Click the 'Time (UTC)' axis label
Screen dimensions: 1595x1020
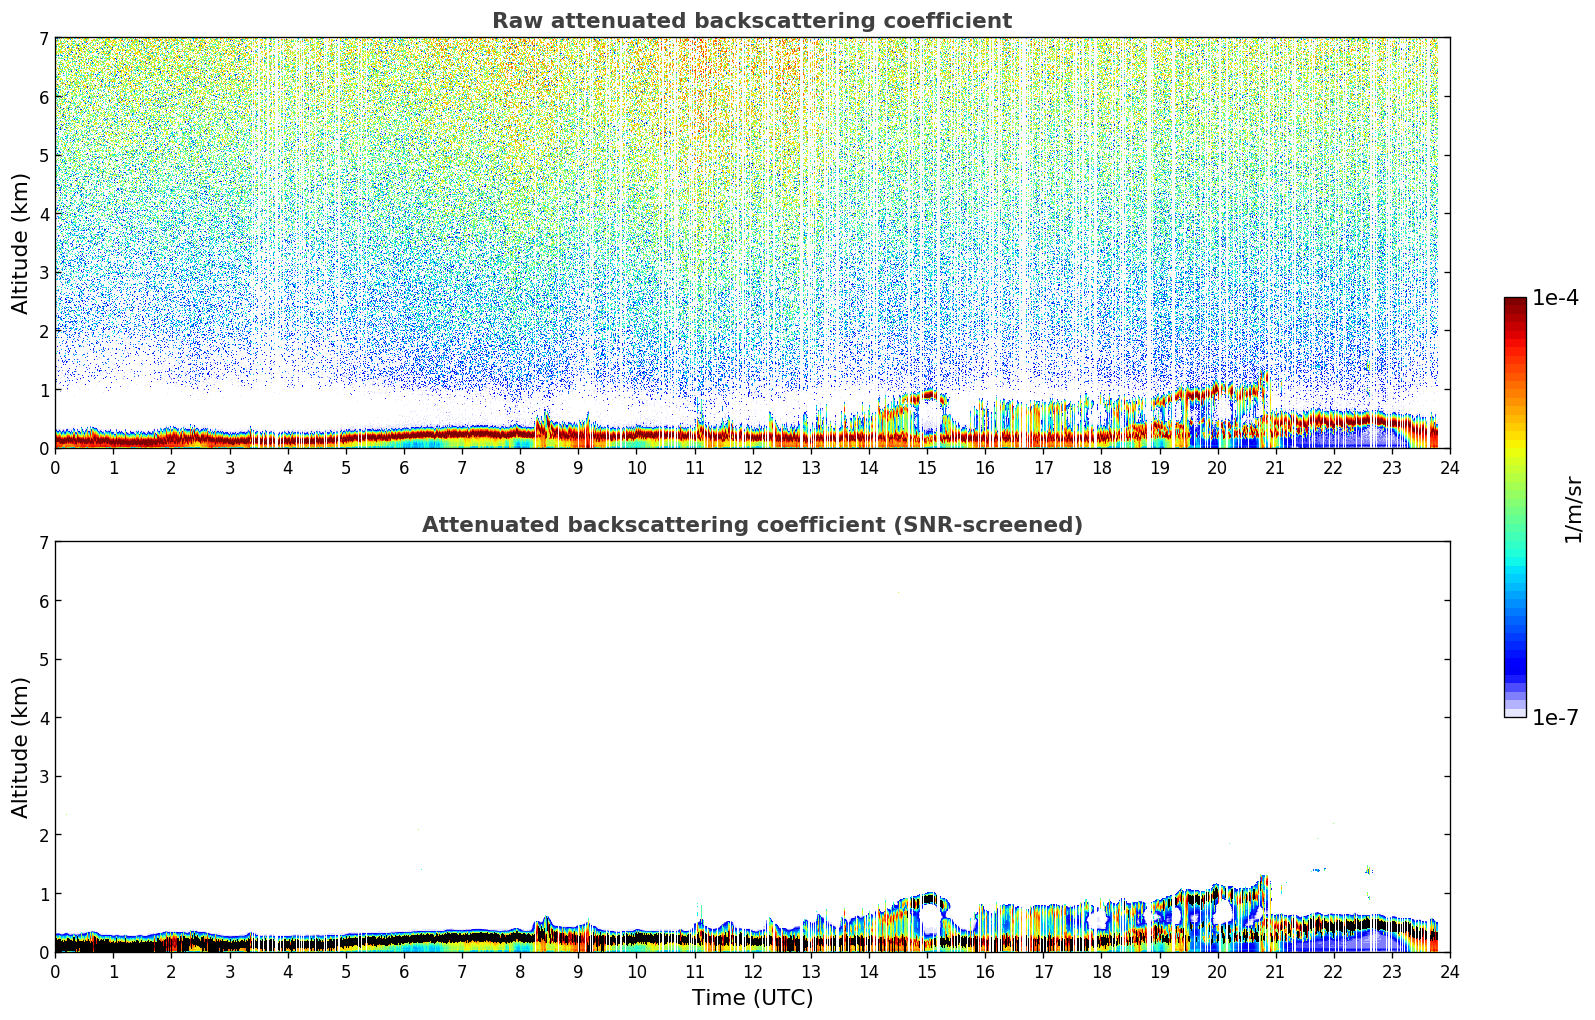pos(752,998)
